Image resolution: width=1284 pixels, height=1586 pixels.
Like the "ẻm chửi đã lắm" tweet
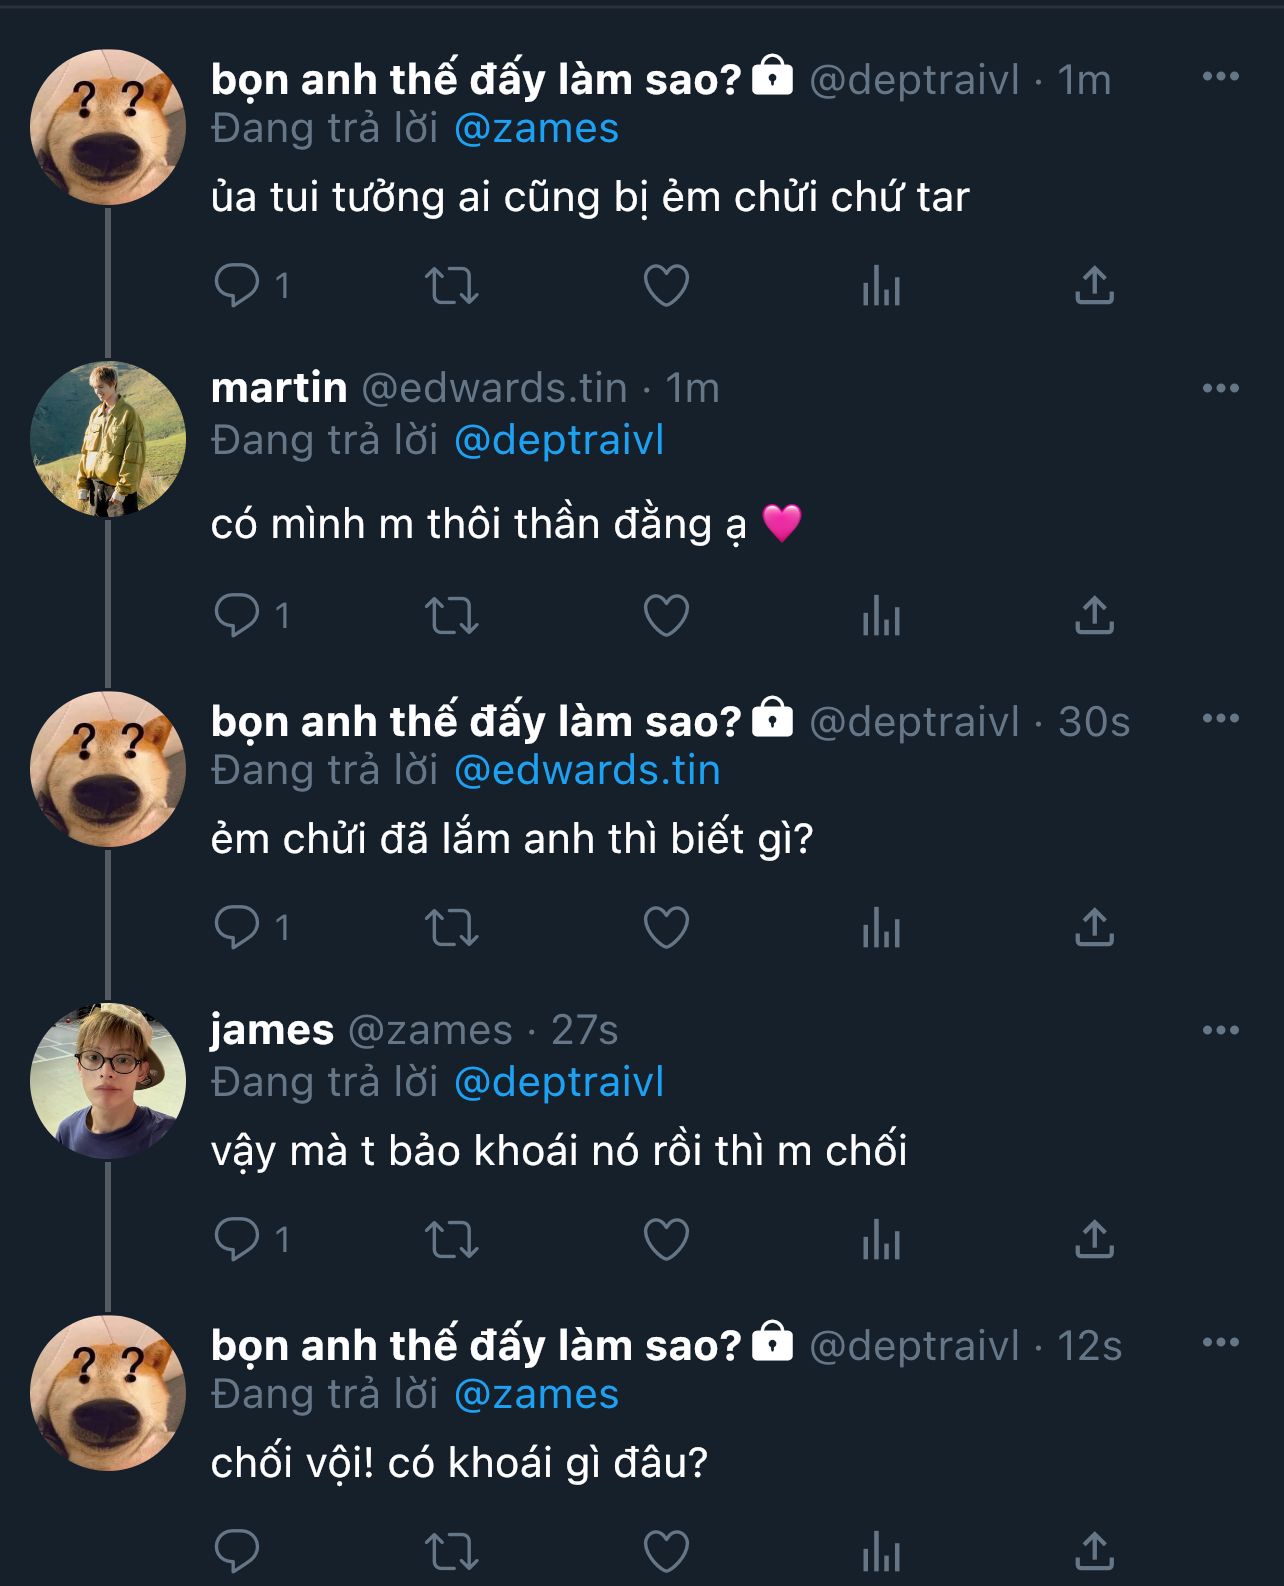666,928
